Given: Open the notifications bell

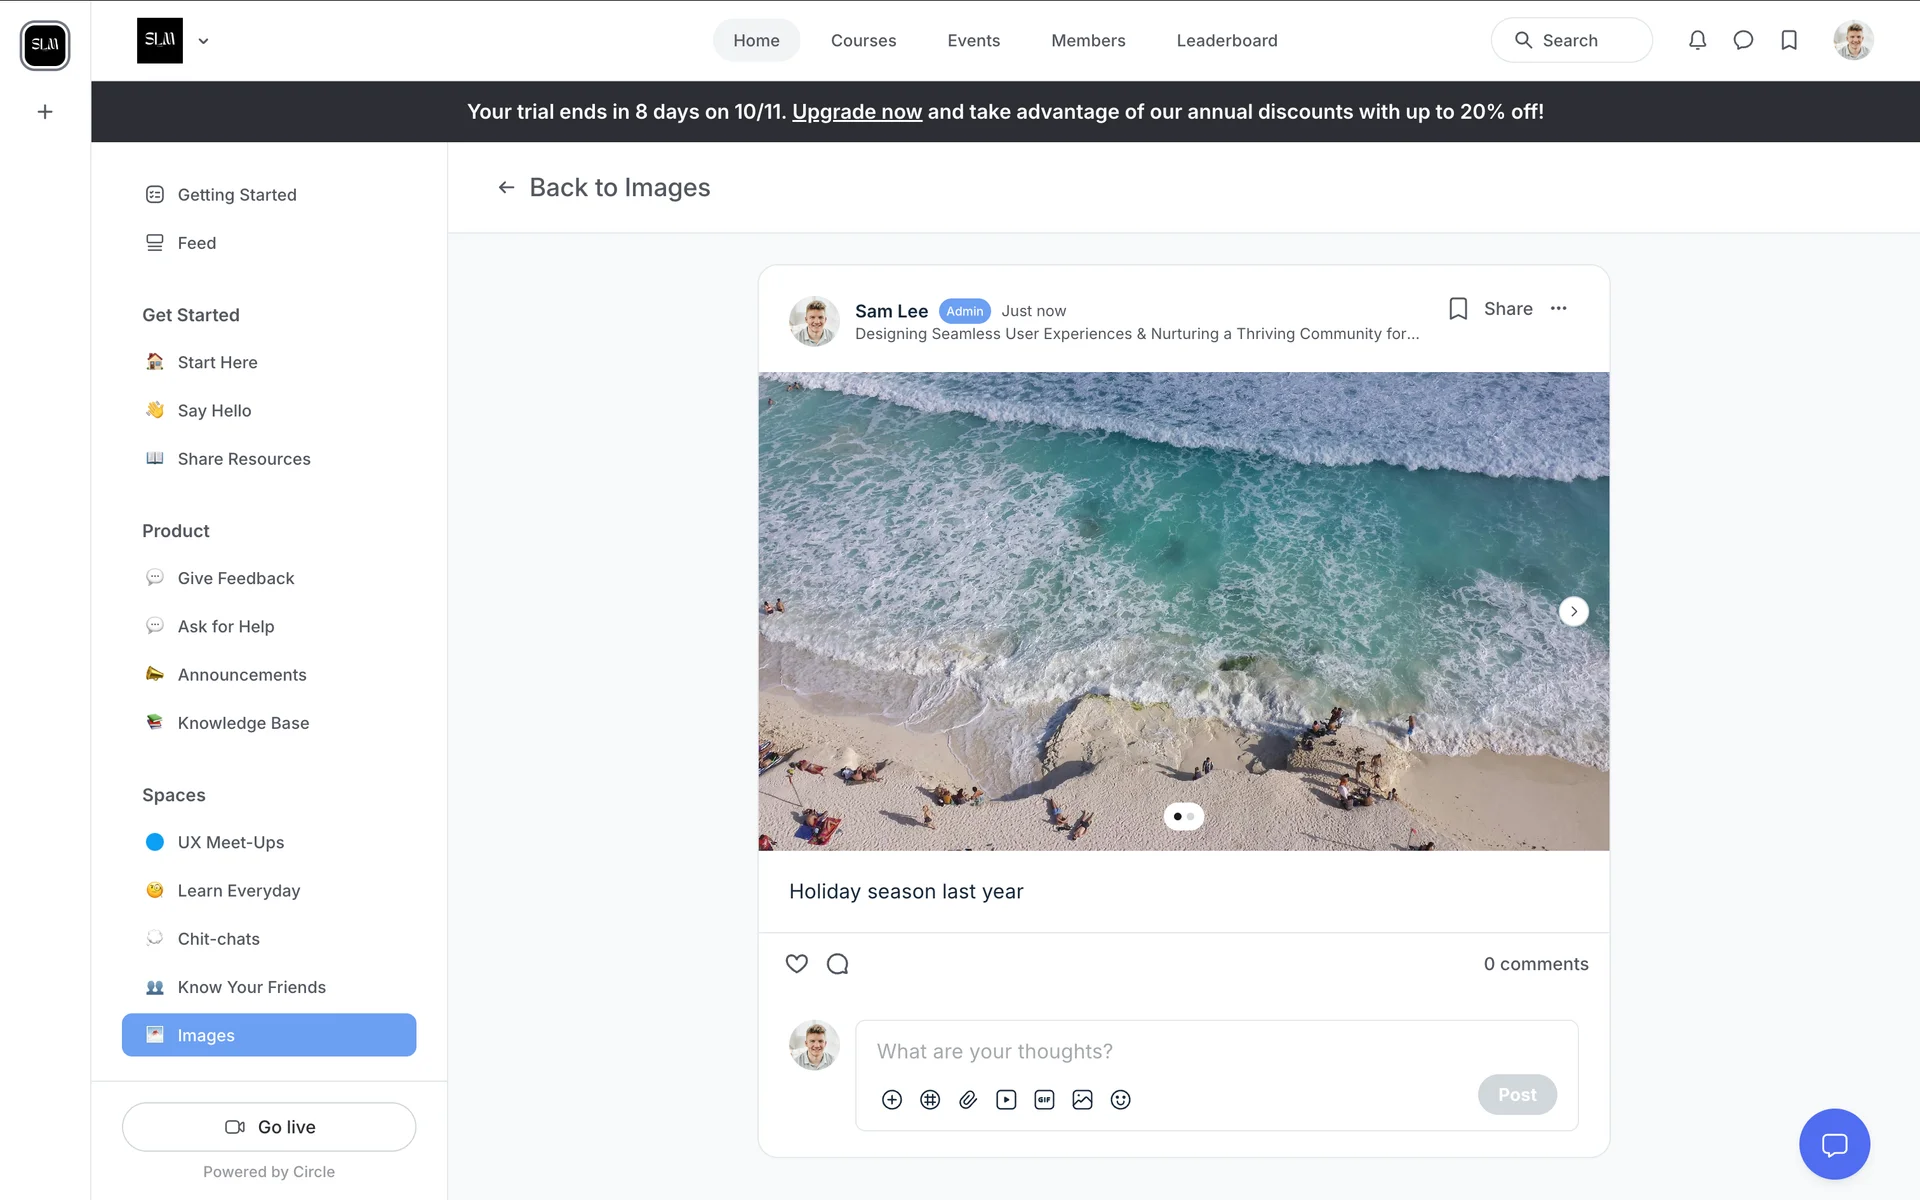Looking at the screenshot, I should click(1697, 40).
